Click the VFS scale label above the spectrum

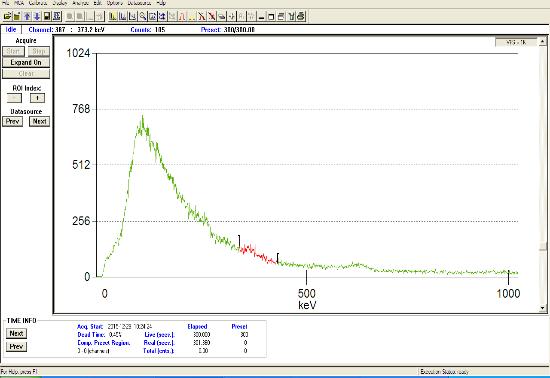pyautogui.click(x=516, y=42)
